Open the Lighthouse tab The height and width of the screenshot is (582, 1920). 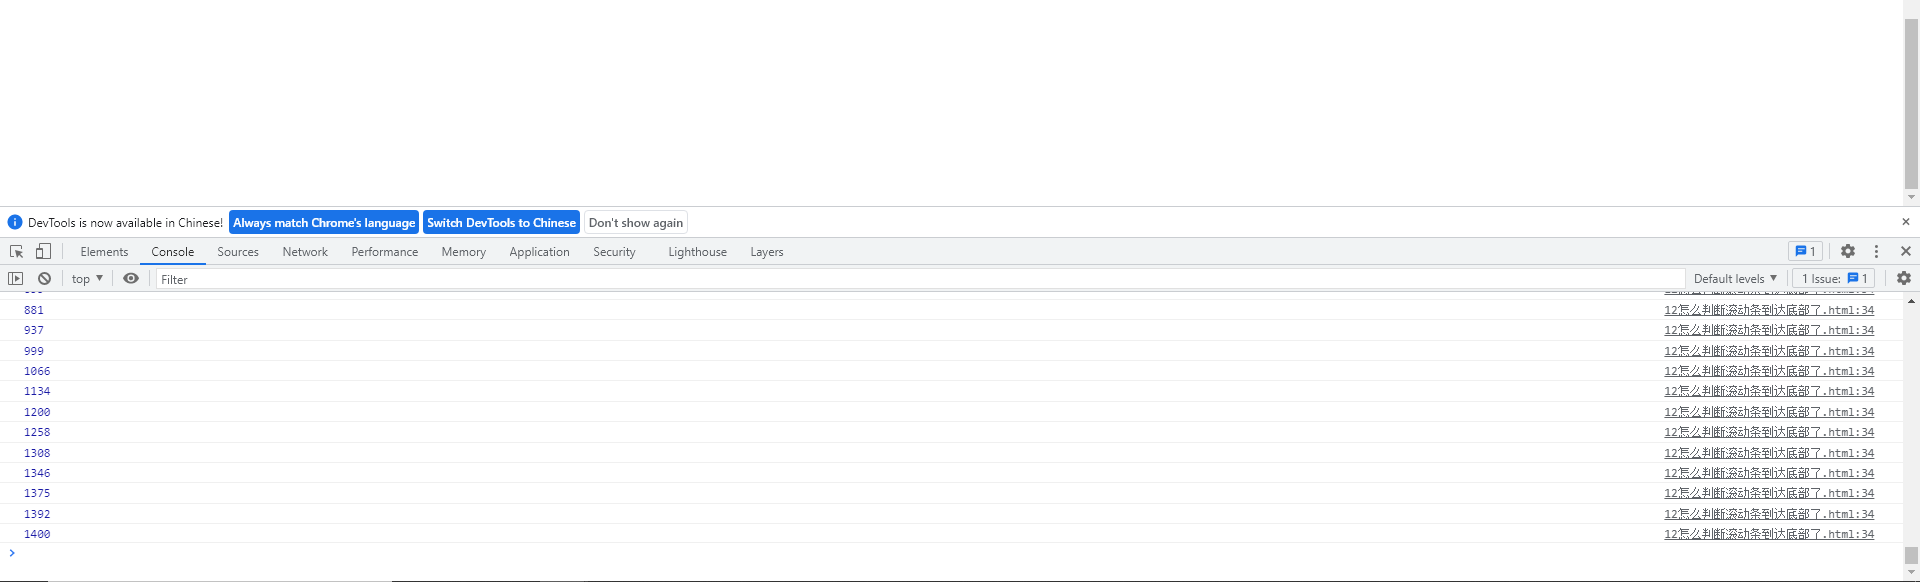point(698,252)
